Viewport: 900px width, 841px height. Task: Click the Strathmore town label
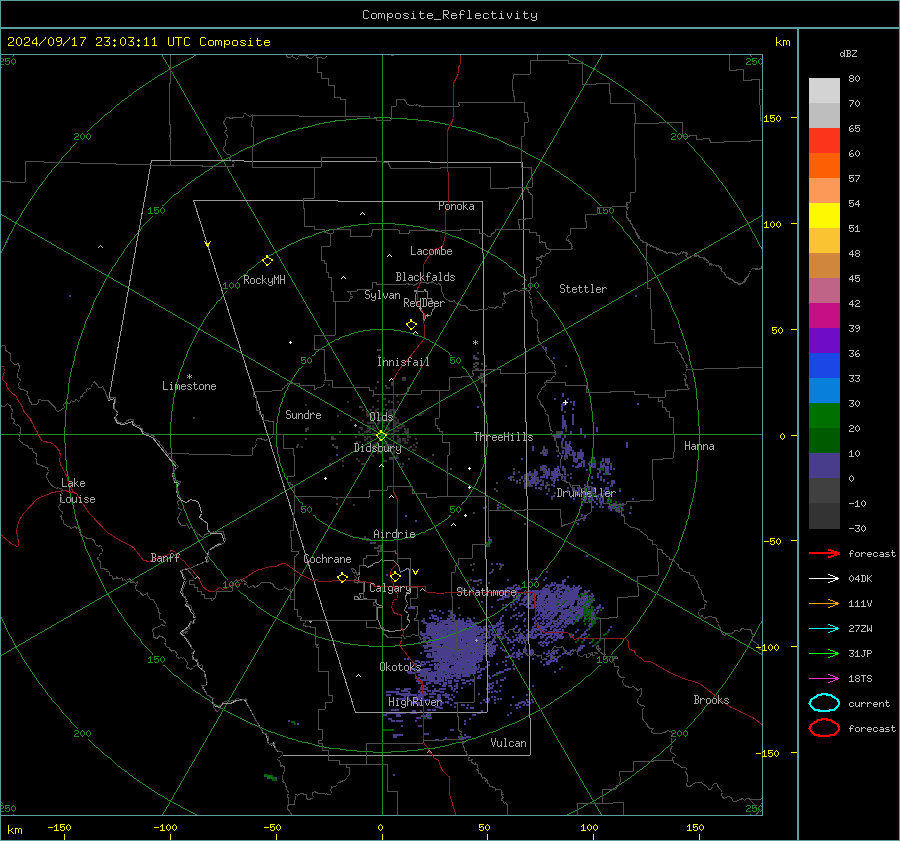click(x=487, y=591)
